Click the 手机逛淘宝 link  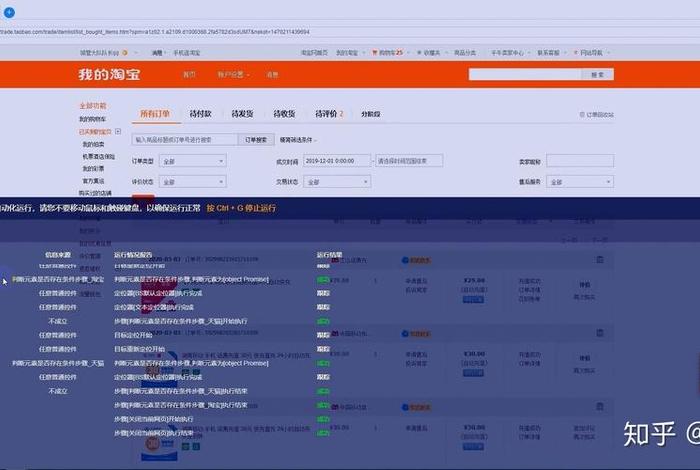click(187, 53)
